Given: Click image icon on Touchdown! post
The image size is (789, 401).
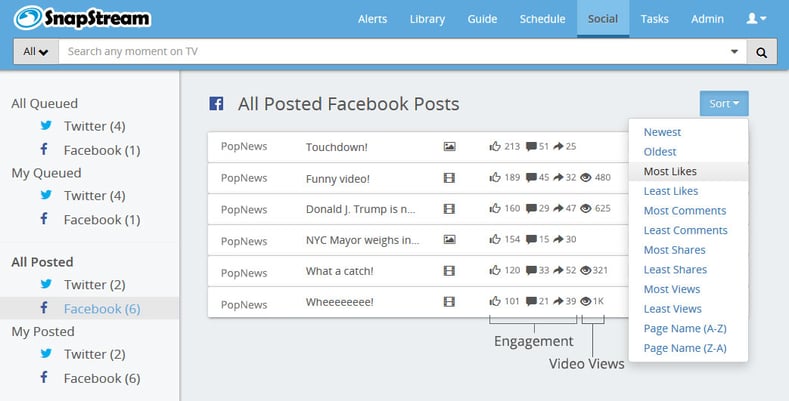Looking at the screenshot, I should 449,147.
